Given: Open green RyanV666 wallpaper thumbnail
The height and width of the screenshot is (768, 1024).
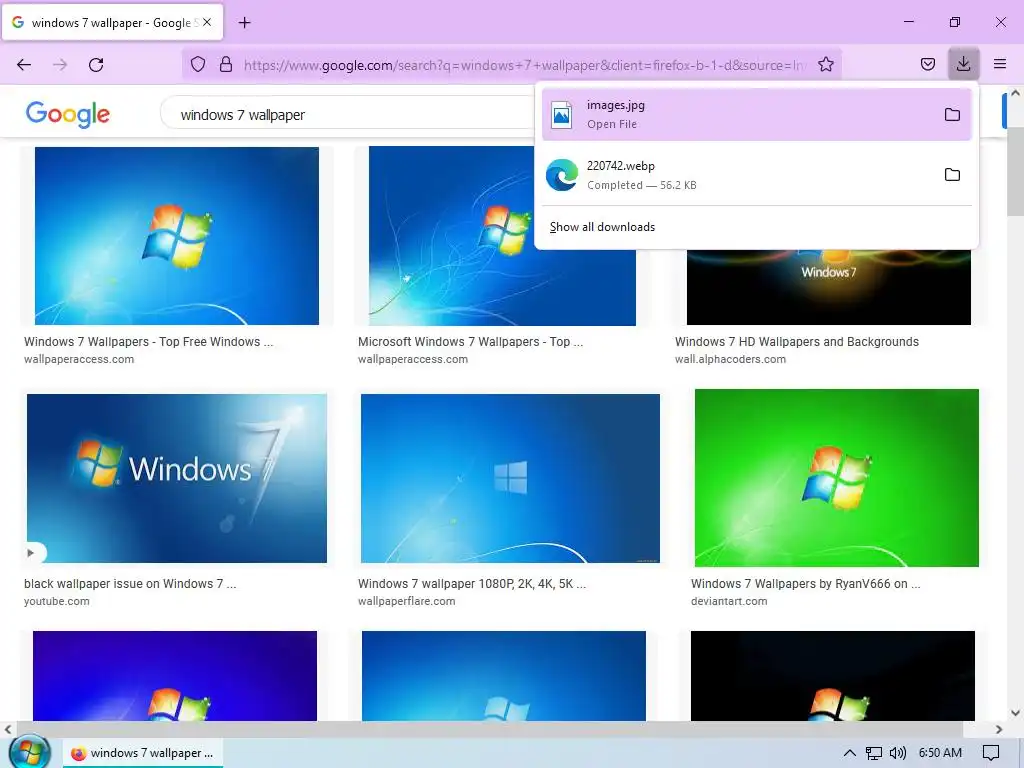Looking at the screenshot, I should (x=837, y=478).
